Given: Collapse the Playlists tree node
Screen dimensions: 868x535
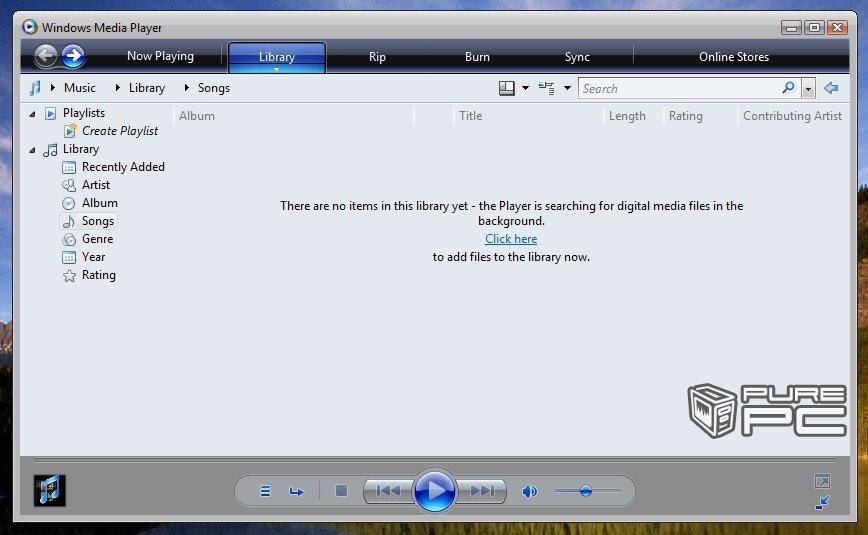Looking at the screenshot, I should [33, 114].
